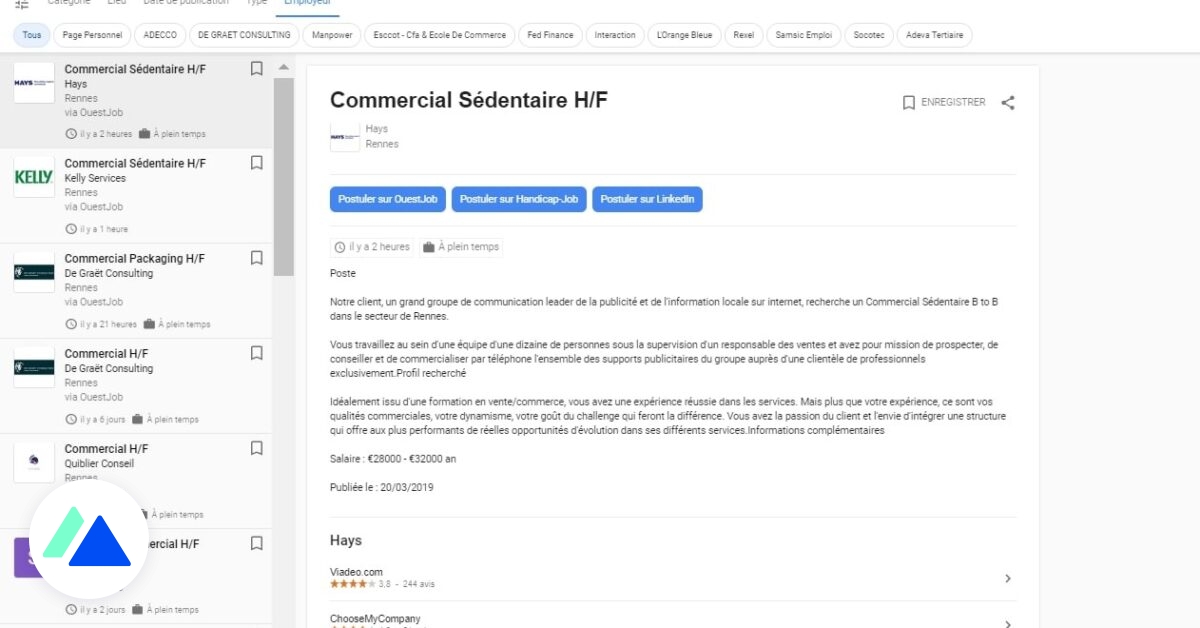Expand the ChooseMyCompany reviews row

(1007, 622)
